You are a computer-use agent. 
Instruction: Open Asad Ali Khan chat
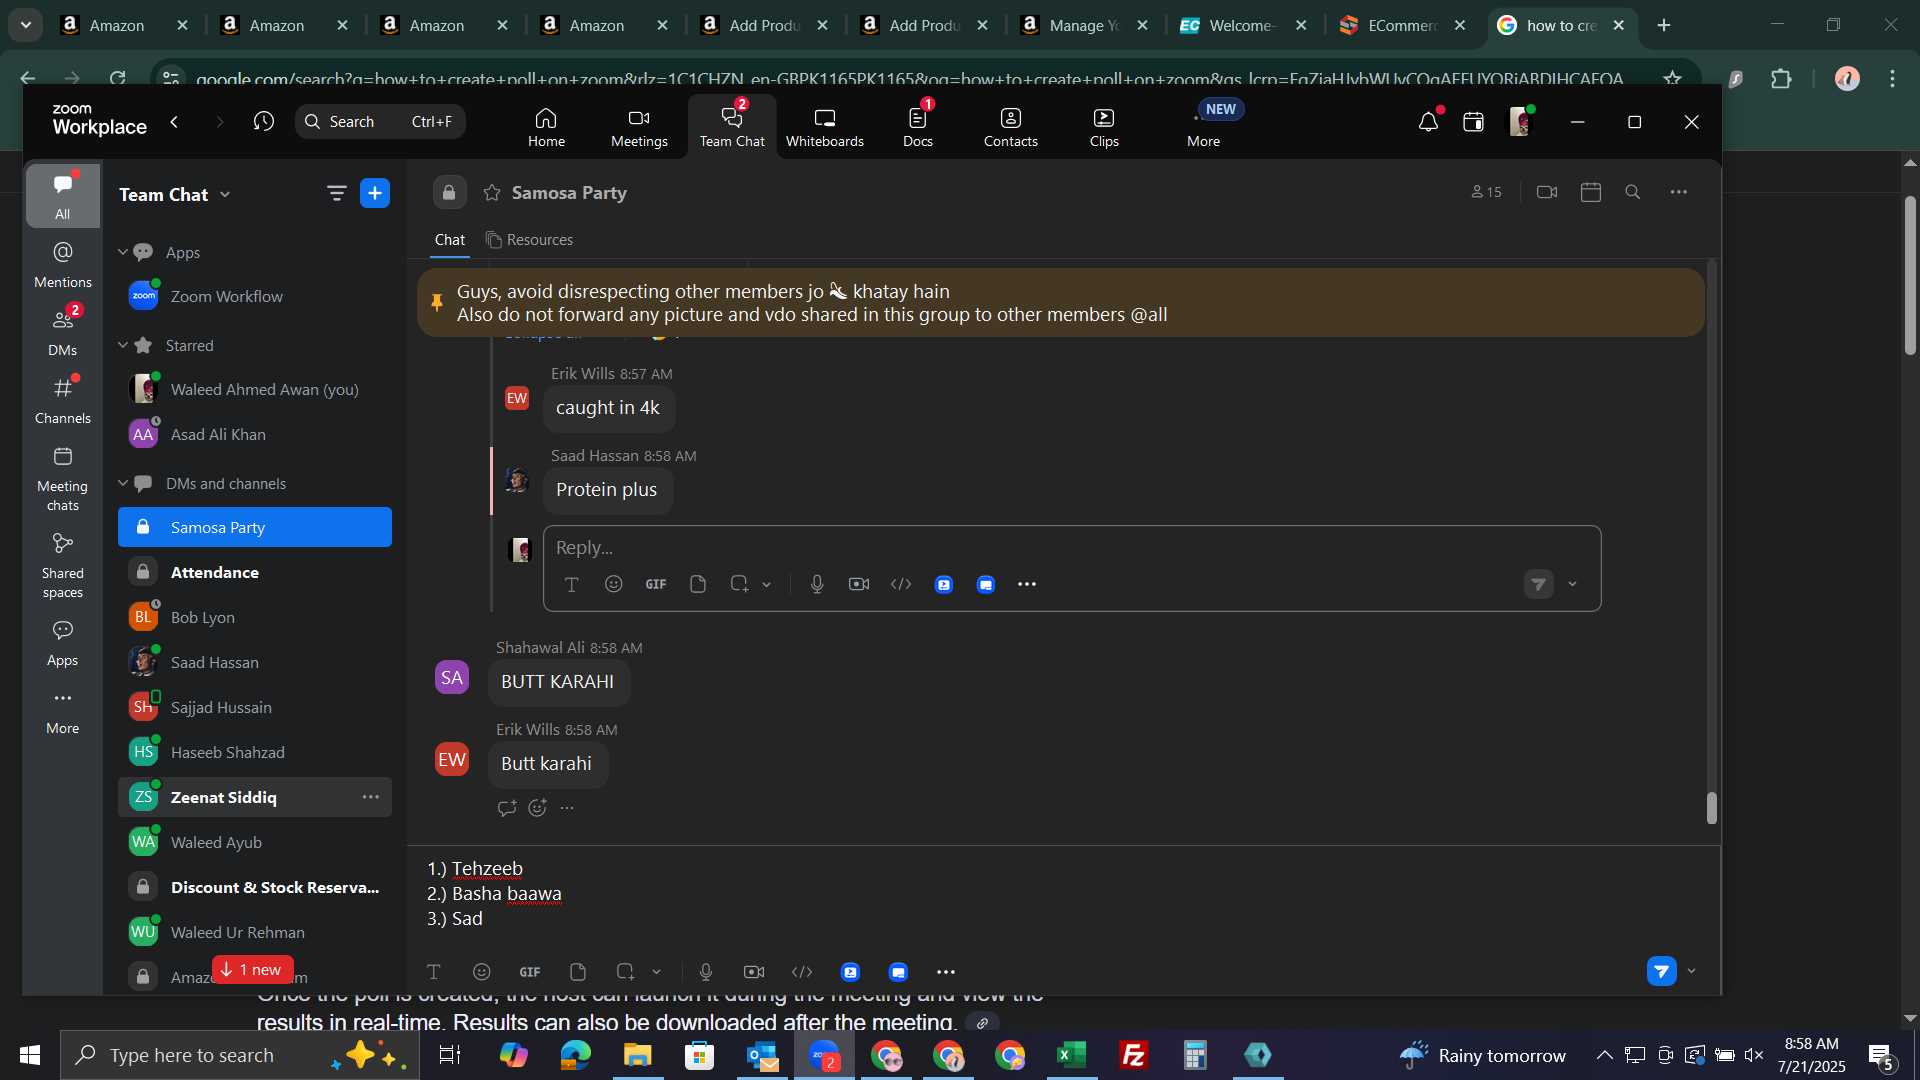click(255, 435)
